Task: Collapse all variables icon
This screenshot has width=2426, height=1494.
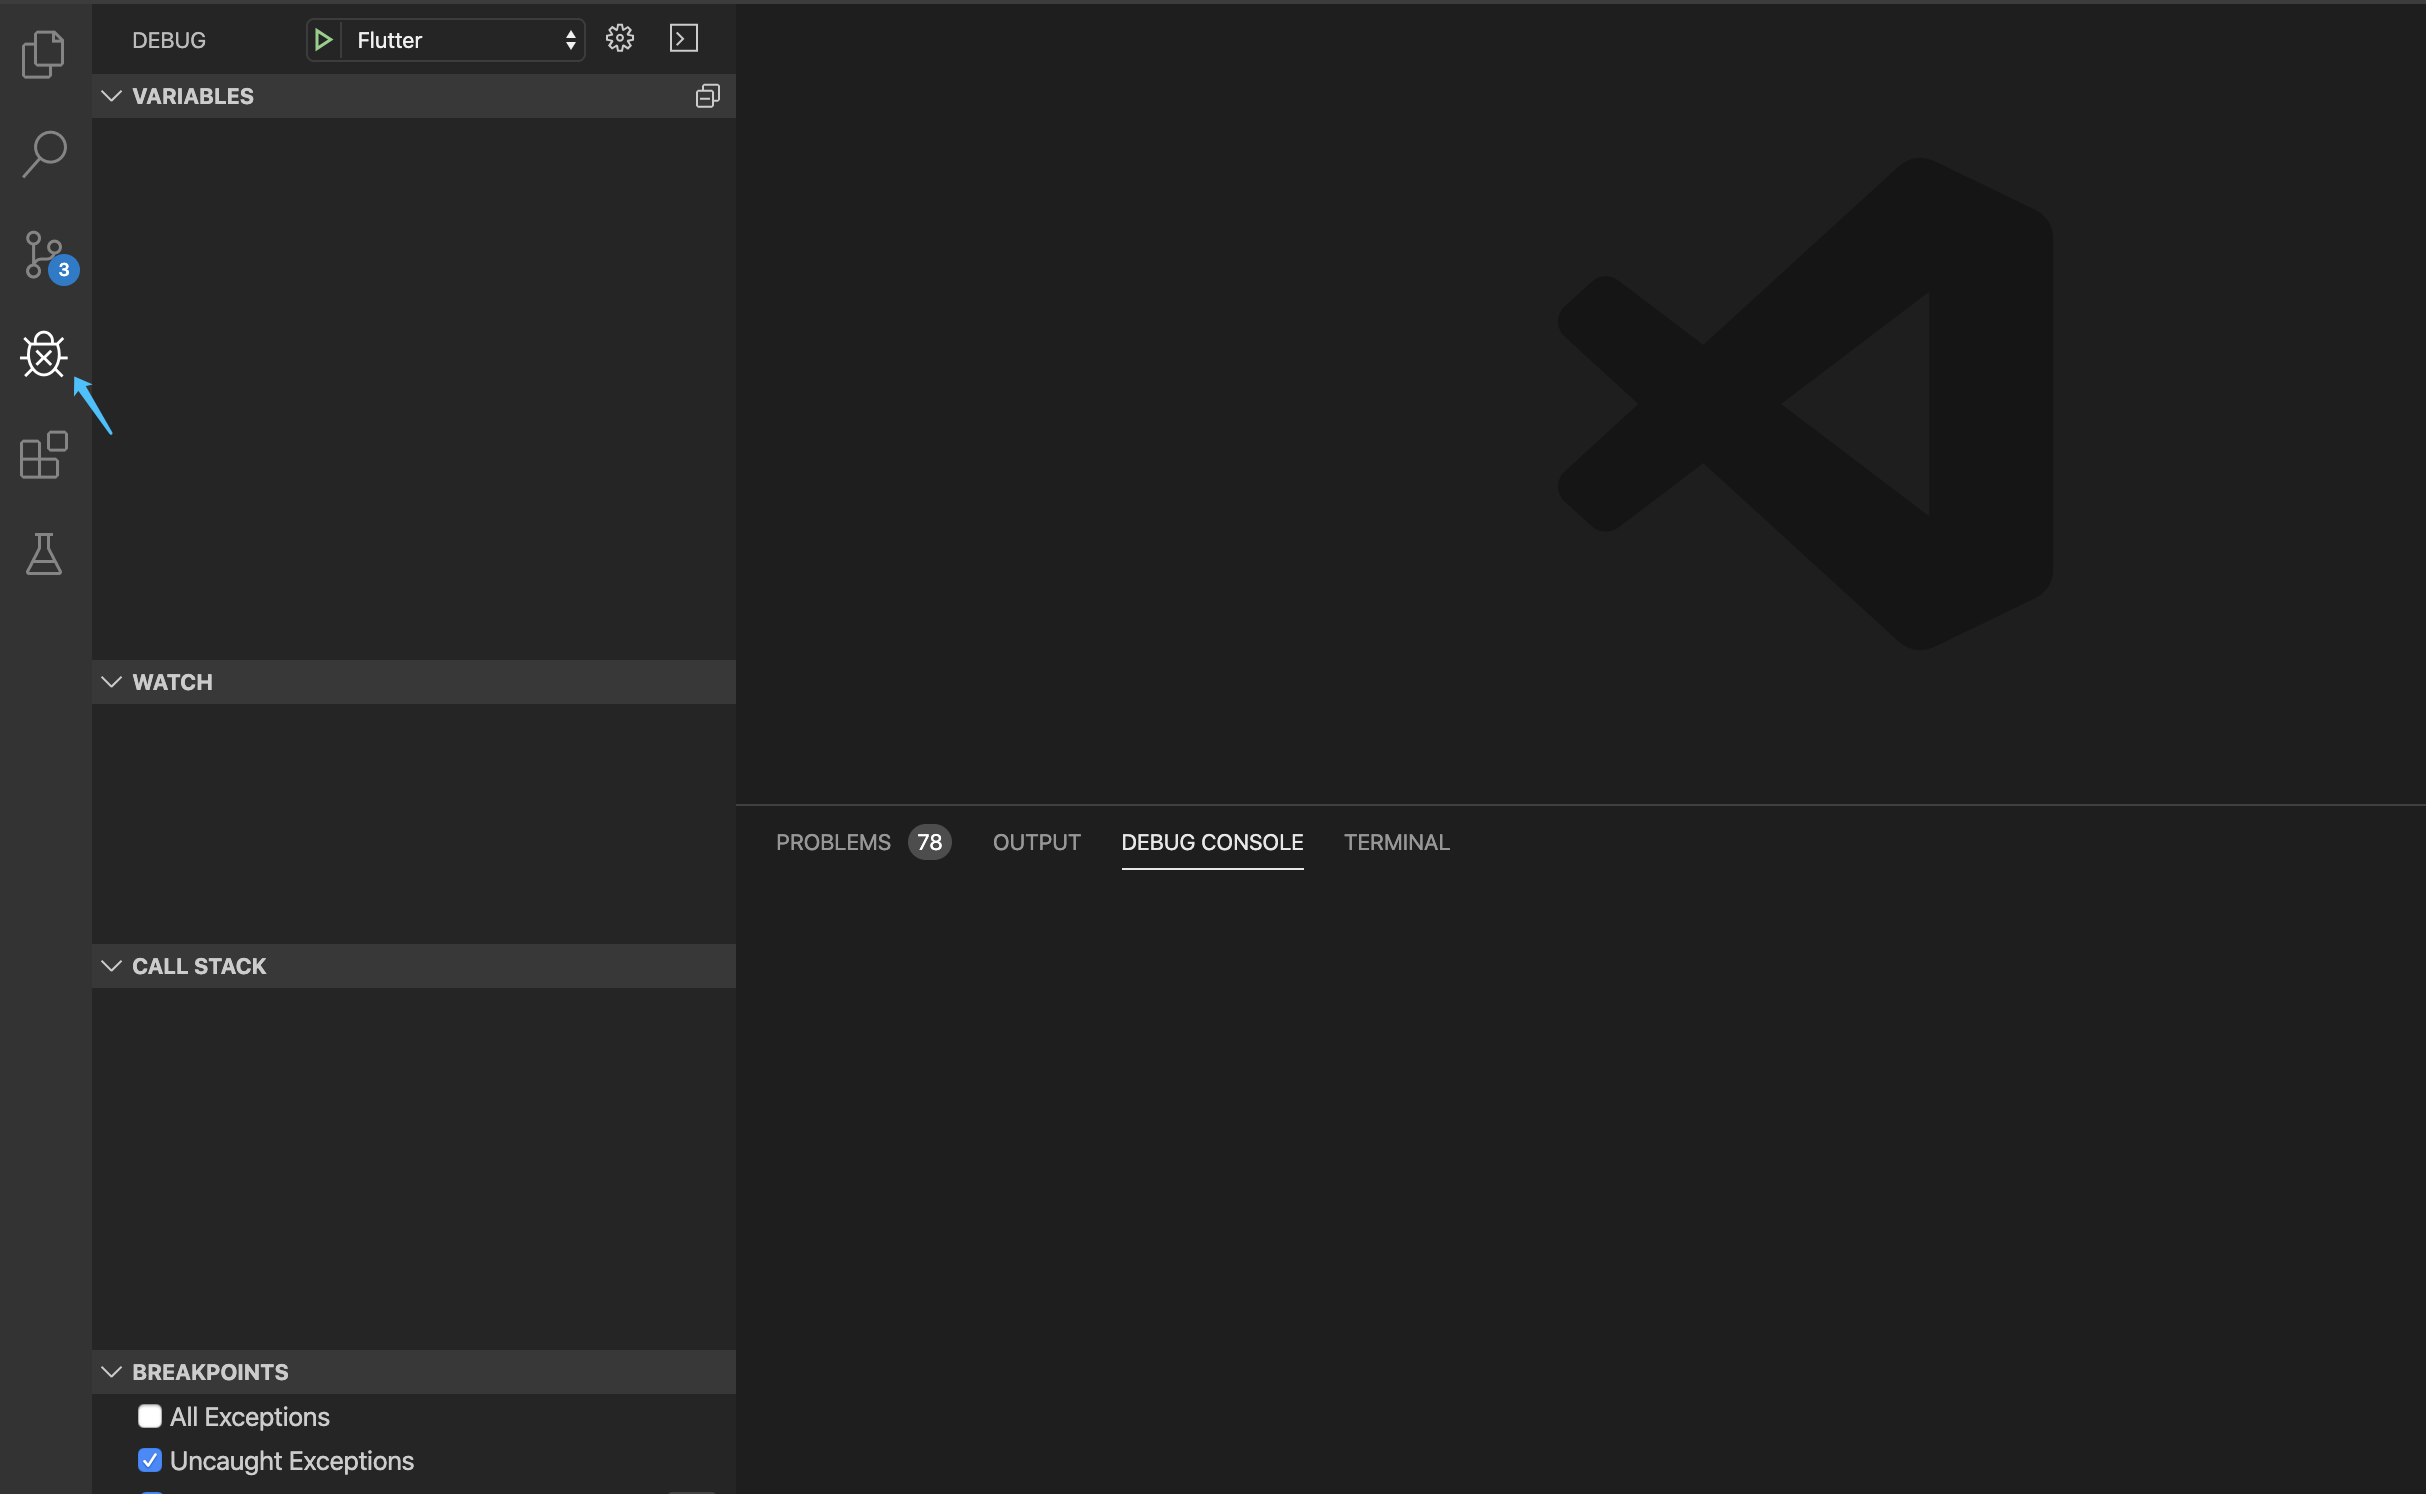Action: click(708, 96)
